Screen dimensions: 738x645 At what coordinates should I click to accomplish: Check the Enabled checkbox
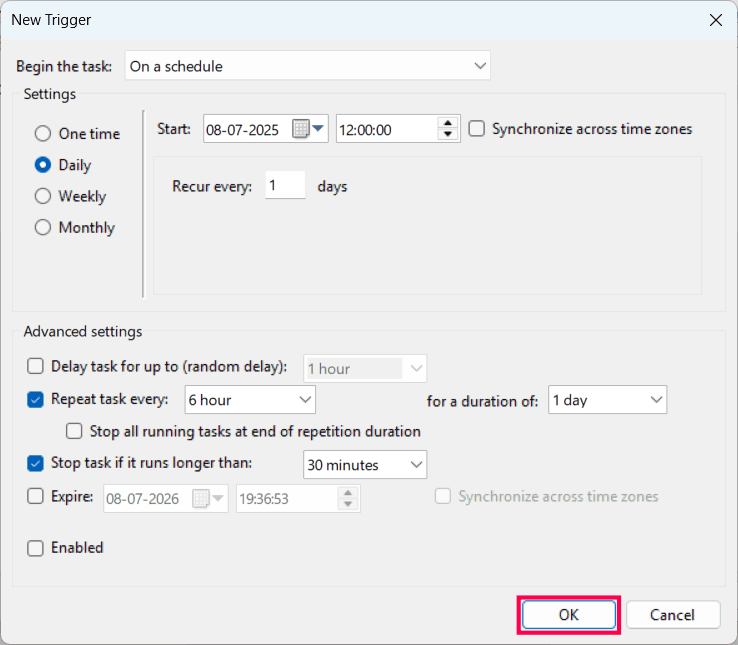click(36, 548)
